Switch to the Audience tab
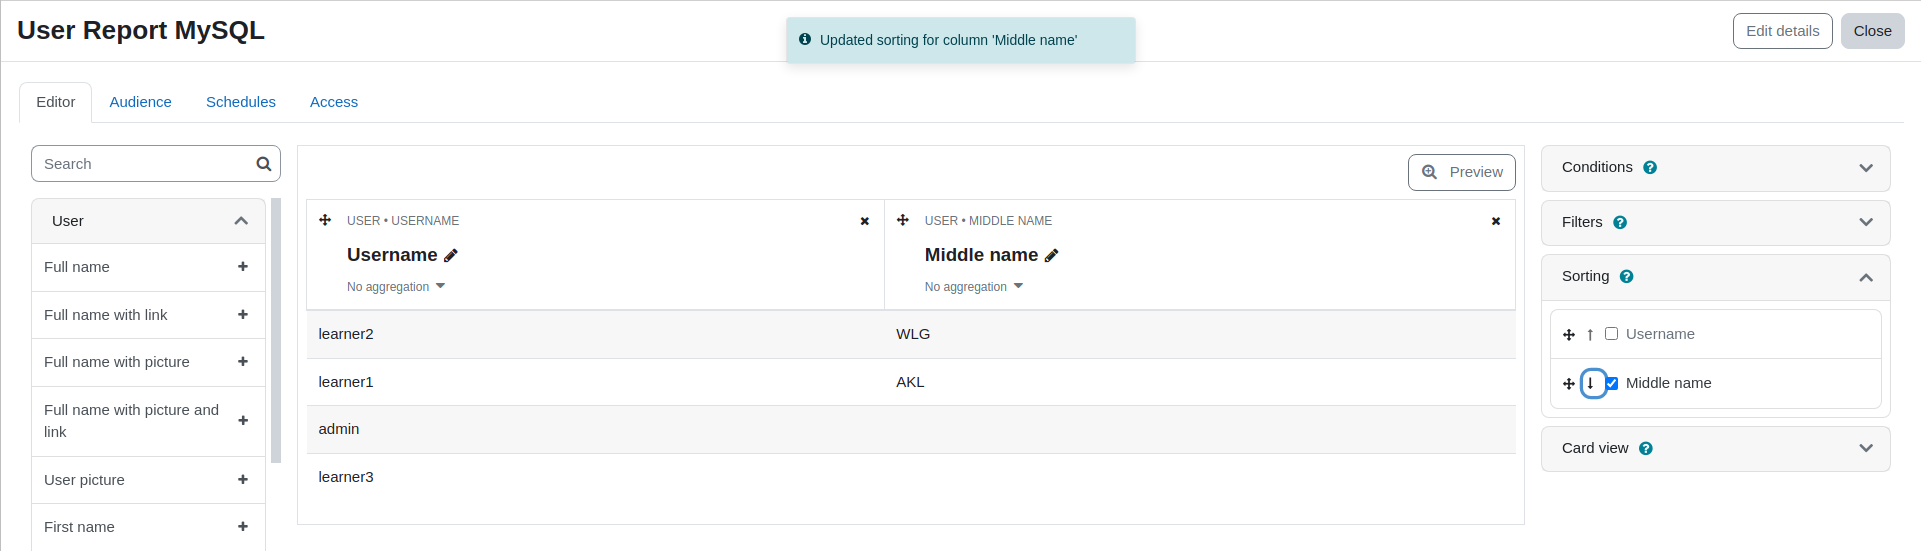 click(140, 102)
